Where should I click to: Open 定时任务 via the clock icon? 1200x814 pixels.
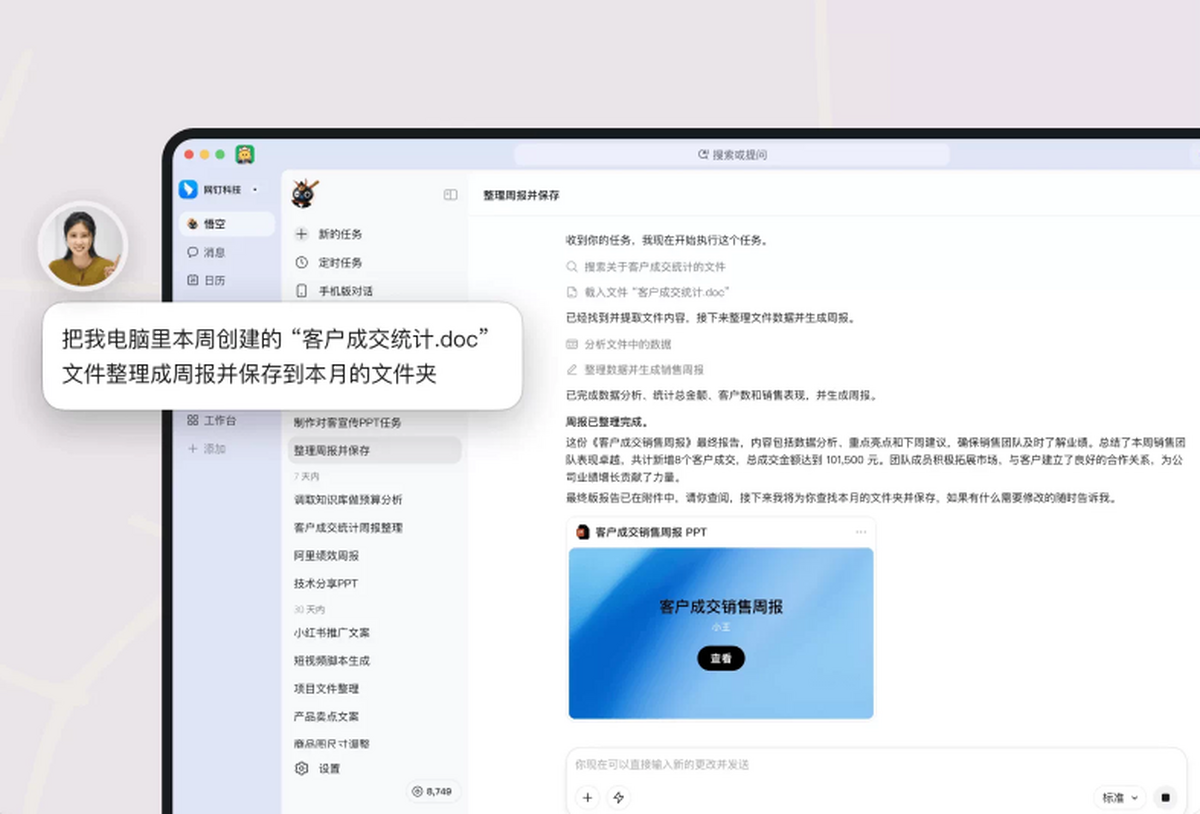coord(301,263)
